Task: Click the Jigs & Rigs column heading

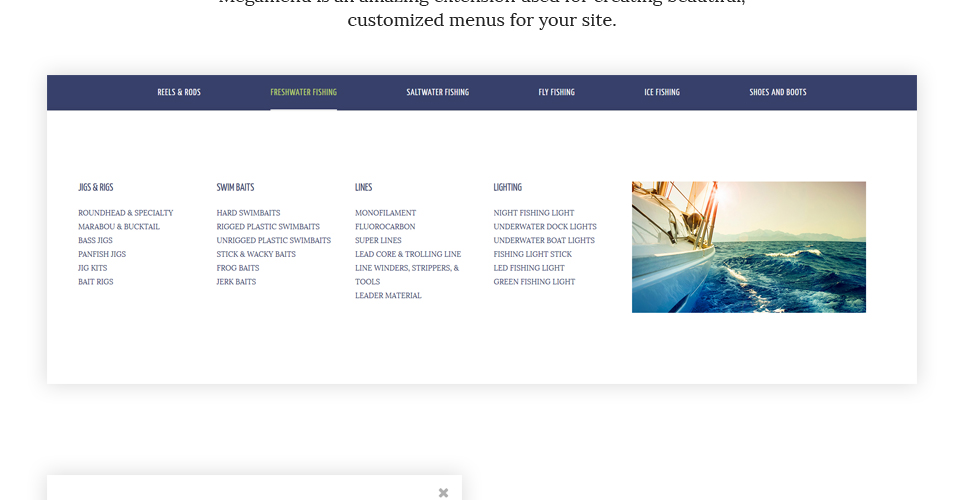Action: tap(95, 187)
